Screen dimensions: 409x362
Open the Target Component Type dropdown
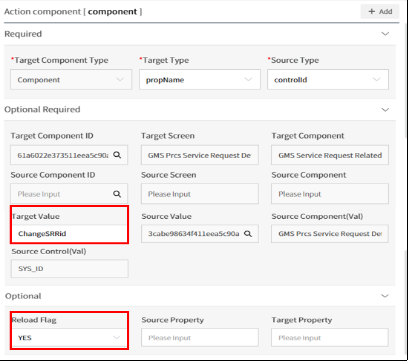point(71,80)
